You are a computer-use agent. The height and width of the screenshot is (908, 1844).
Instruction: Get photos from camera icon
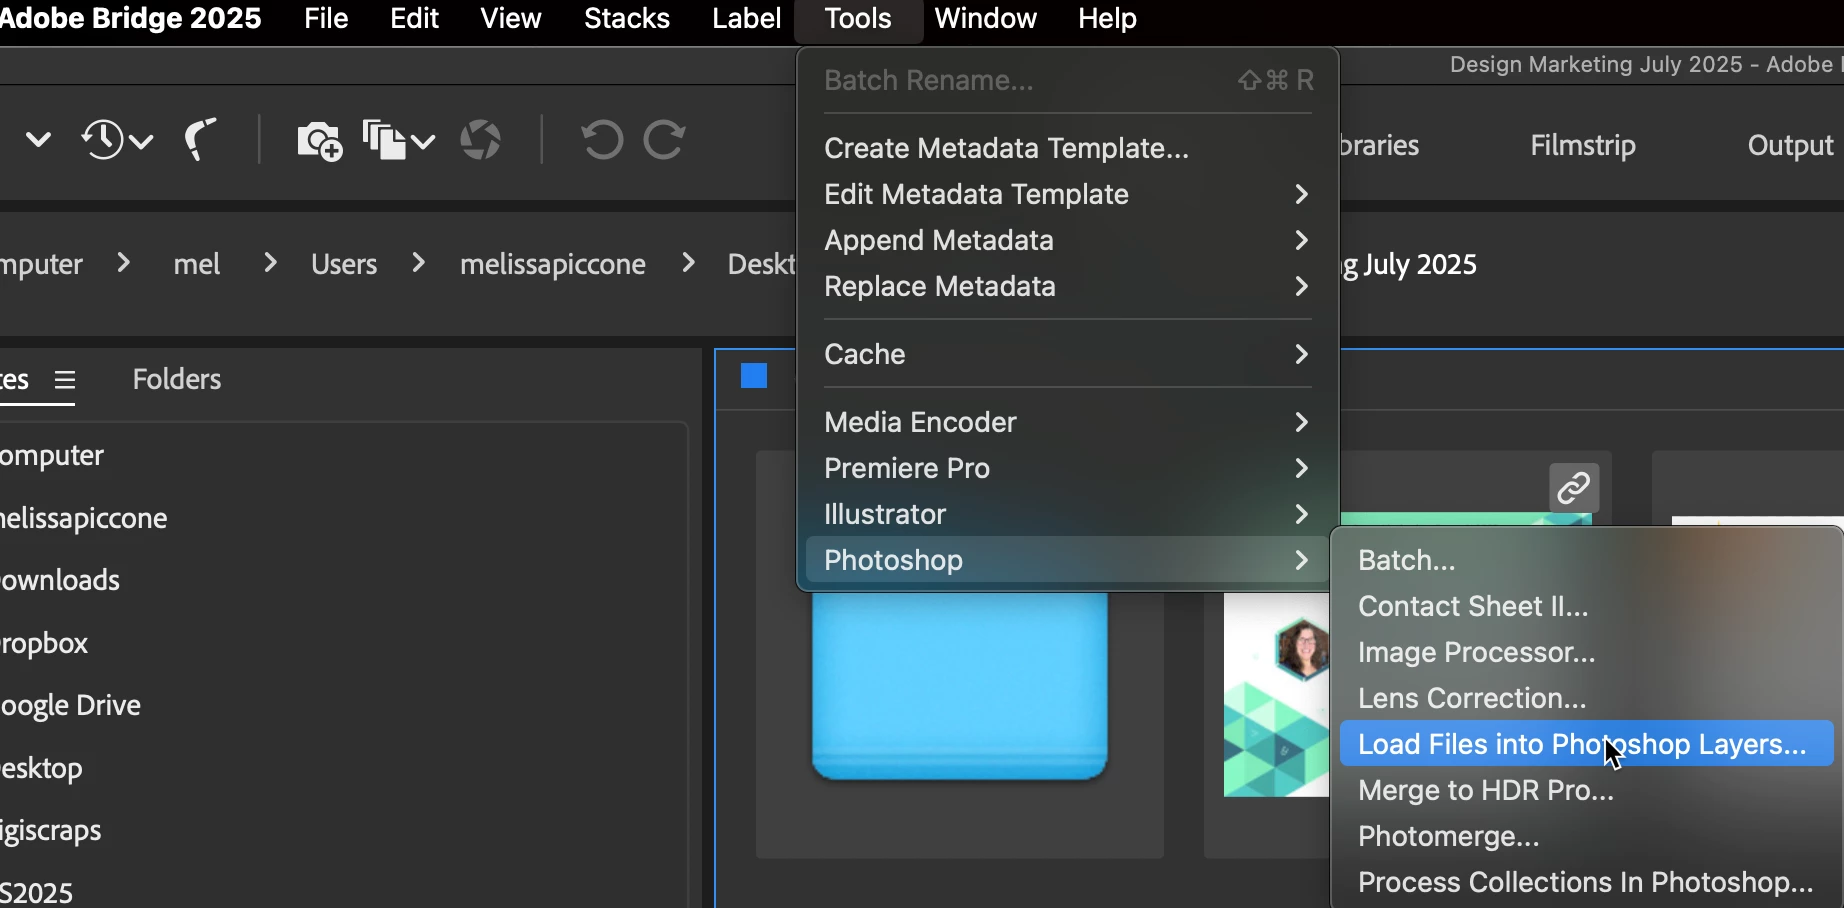(x=320, y=140)
